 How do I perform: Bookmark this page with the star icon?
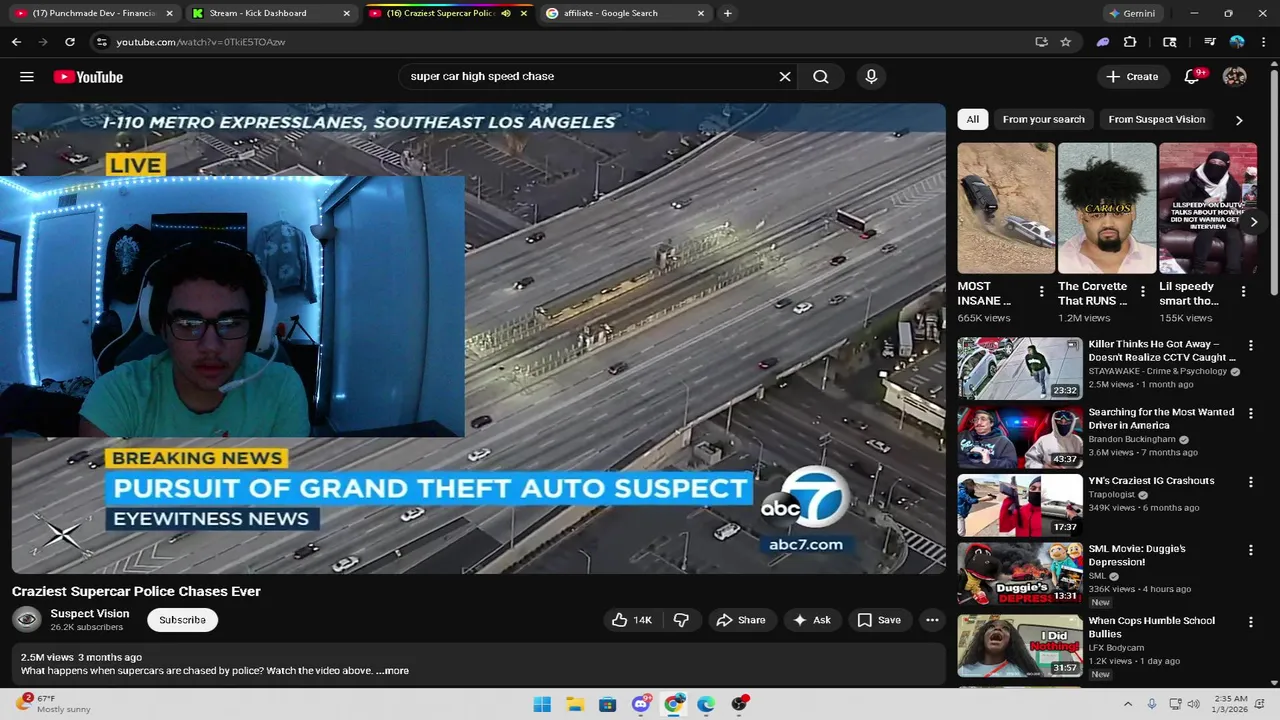(1066, 42)
